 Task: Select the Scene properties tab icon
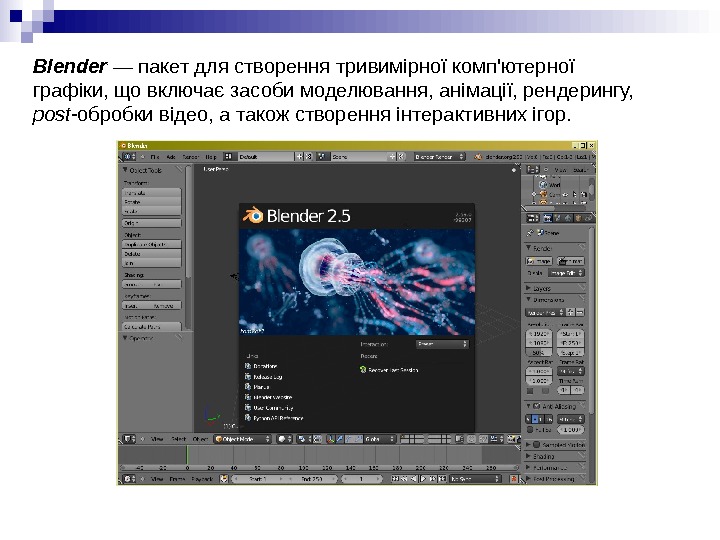pyautogui.click(x=557, y=218)
